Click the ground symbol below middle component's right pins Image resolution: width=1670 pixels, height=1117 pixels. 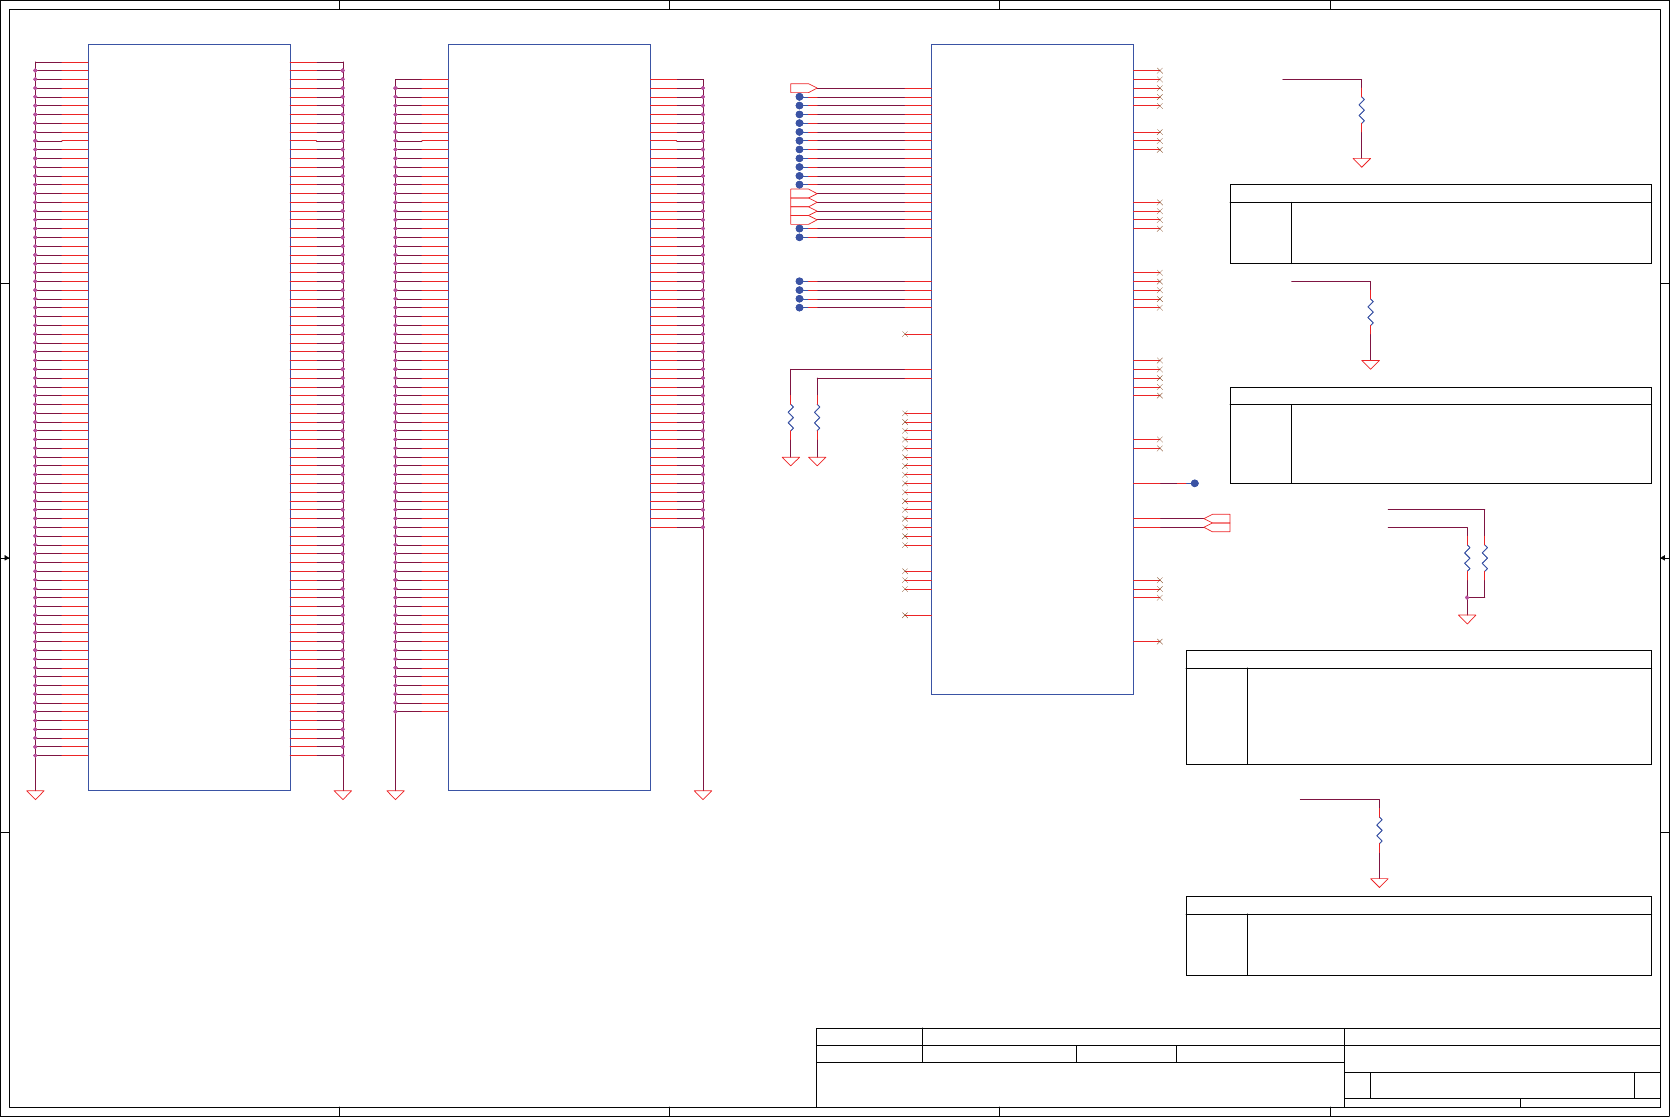coord(703,795)
